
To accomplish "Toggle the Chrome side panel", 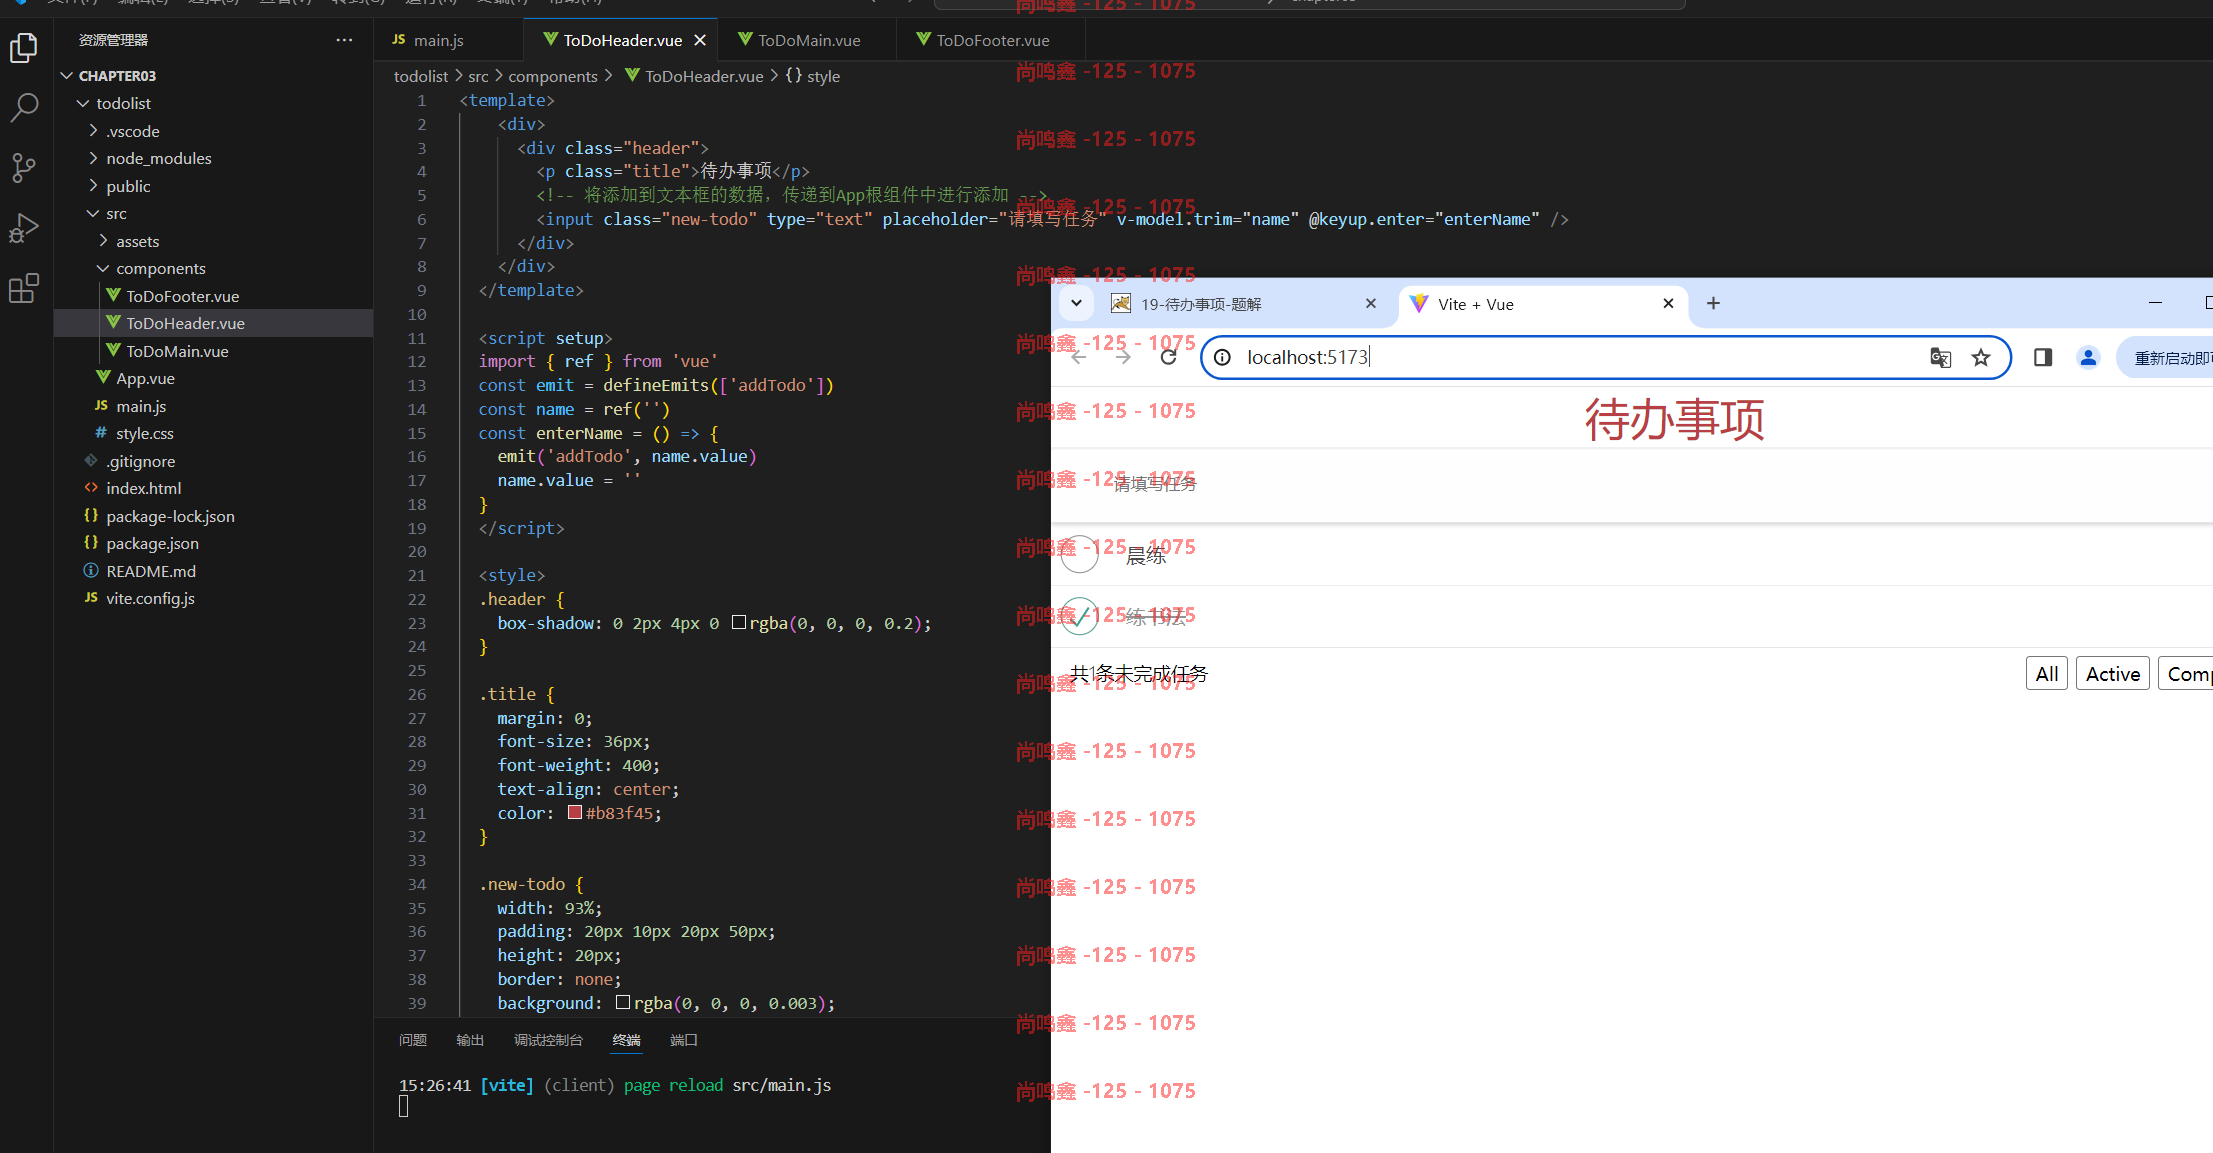I will pyautogui.click(x=2043, y=357).
